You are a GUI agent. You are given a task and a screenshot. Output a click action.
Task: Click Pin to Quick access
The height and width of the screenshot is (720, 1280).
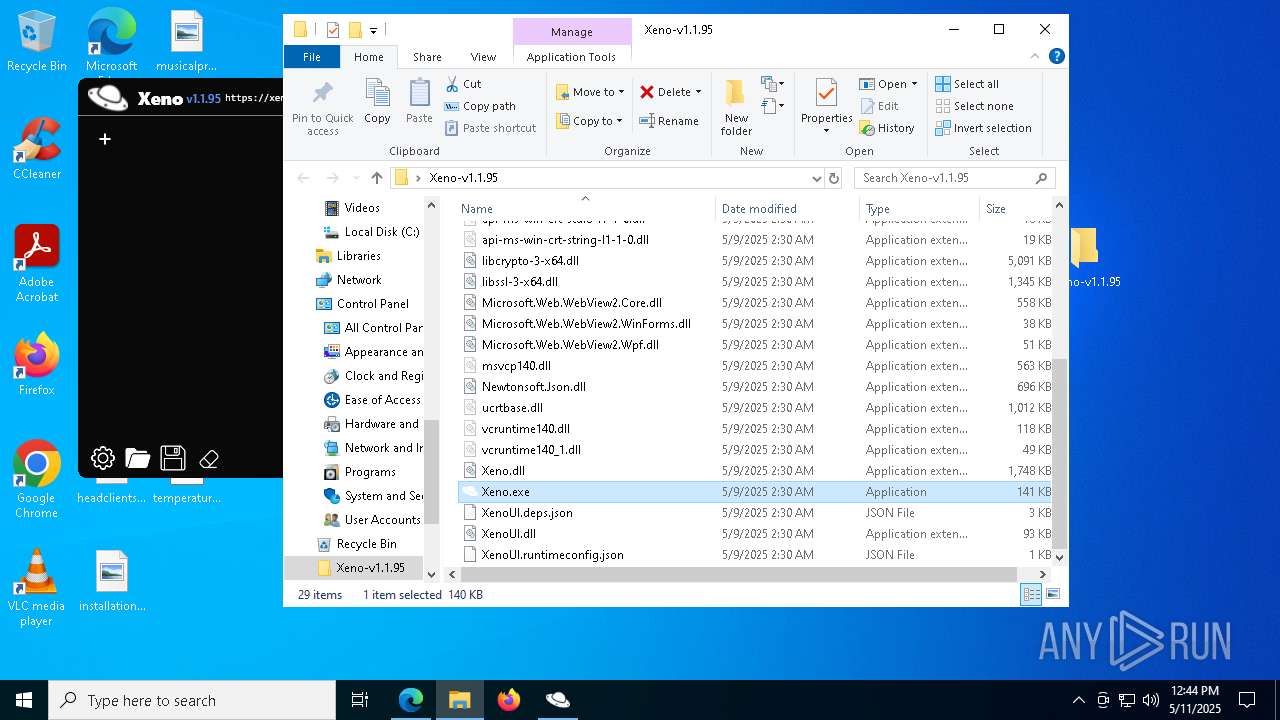point(323,108)
